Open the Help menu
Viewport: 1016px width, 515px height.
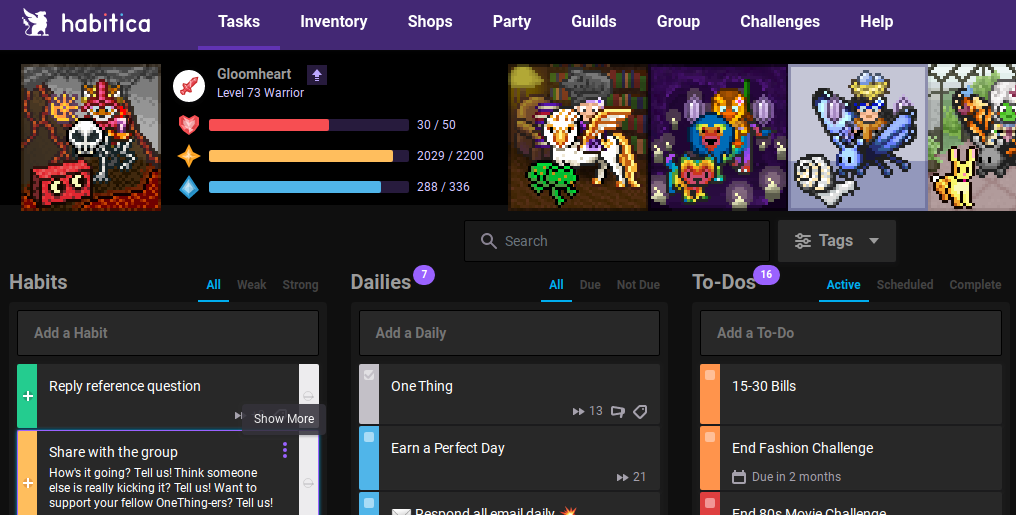point(877,22)
